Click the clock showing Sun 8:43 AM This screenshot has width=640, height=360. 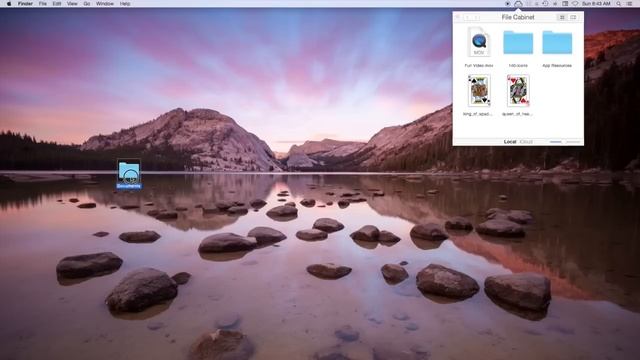(x=596, y=4)
